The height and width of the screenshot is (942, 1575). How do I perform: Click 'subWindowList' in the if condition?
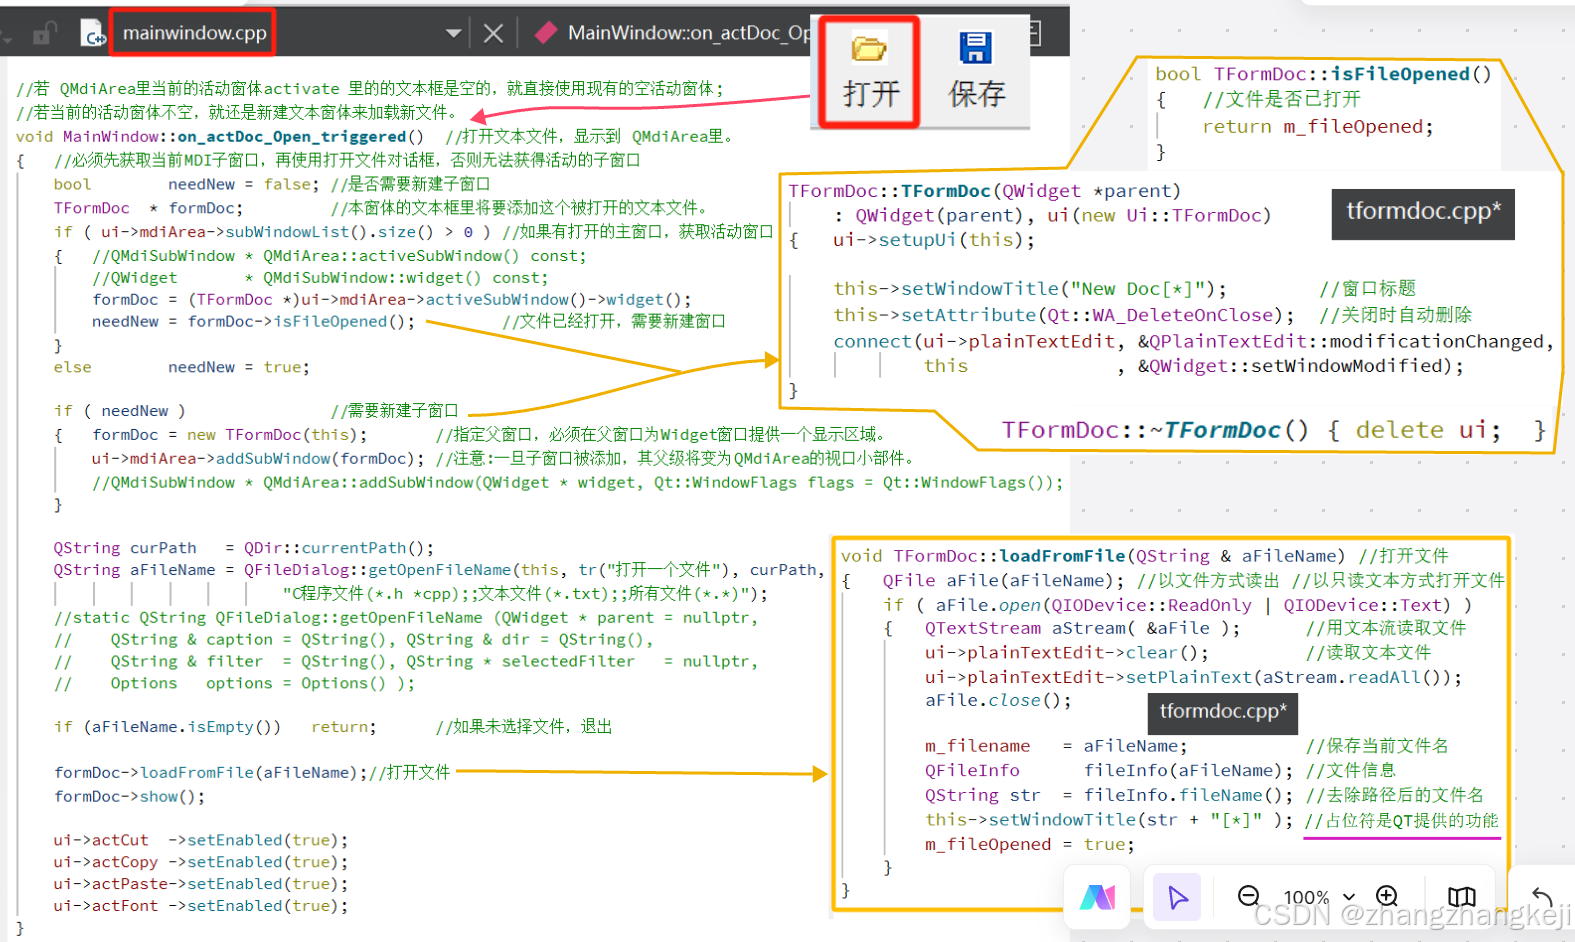coord(287,232)
